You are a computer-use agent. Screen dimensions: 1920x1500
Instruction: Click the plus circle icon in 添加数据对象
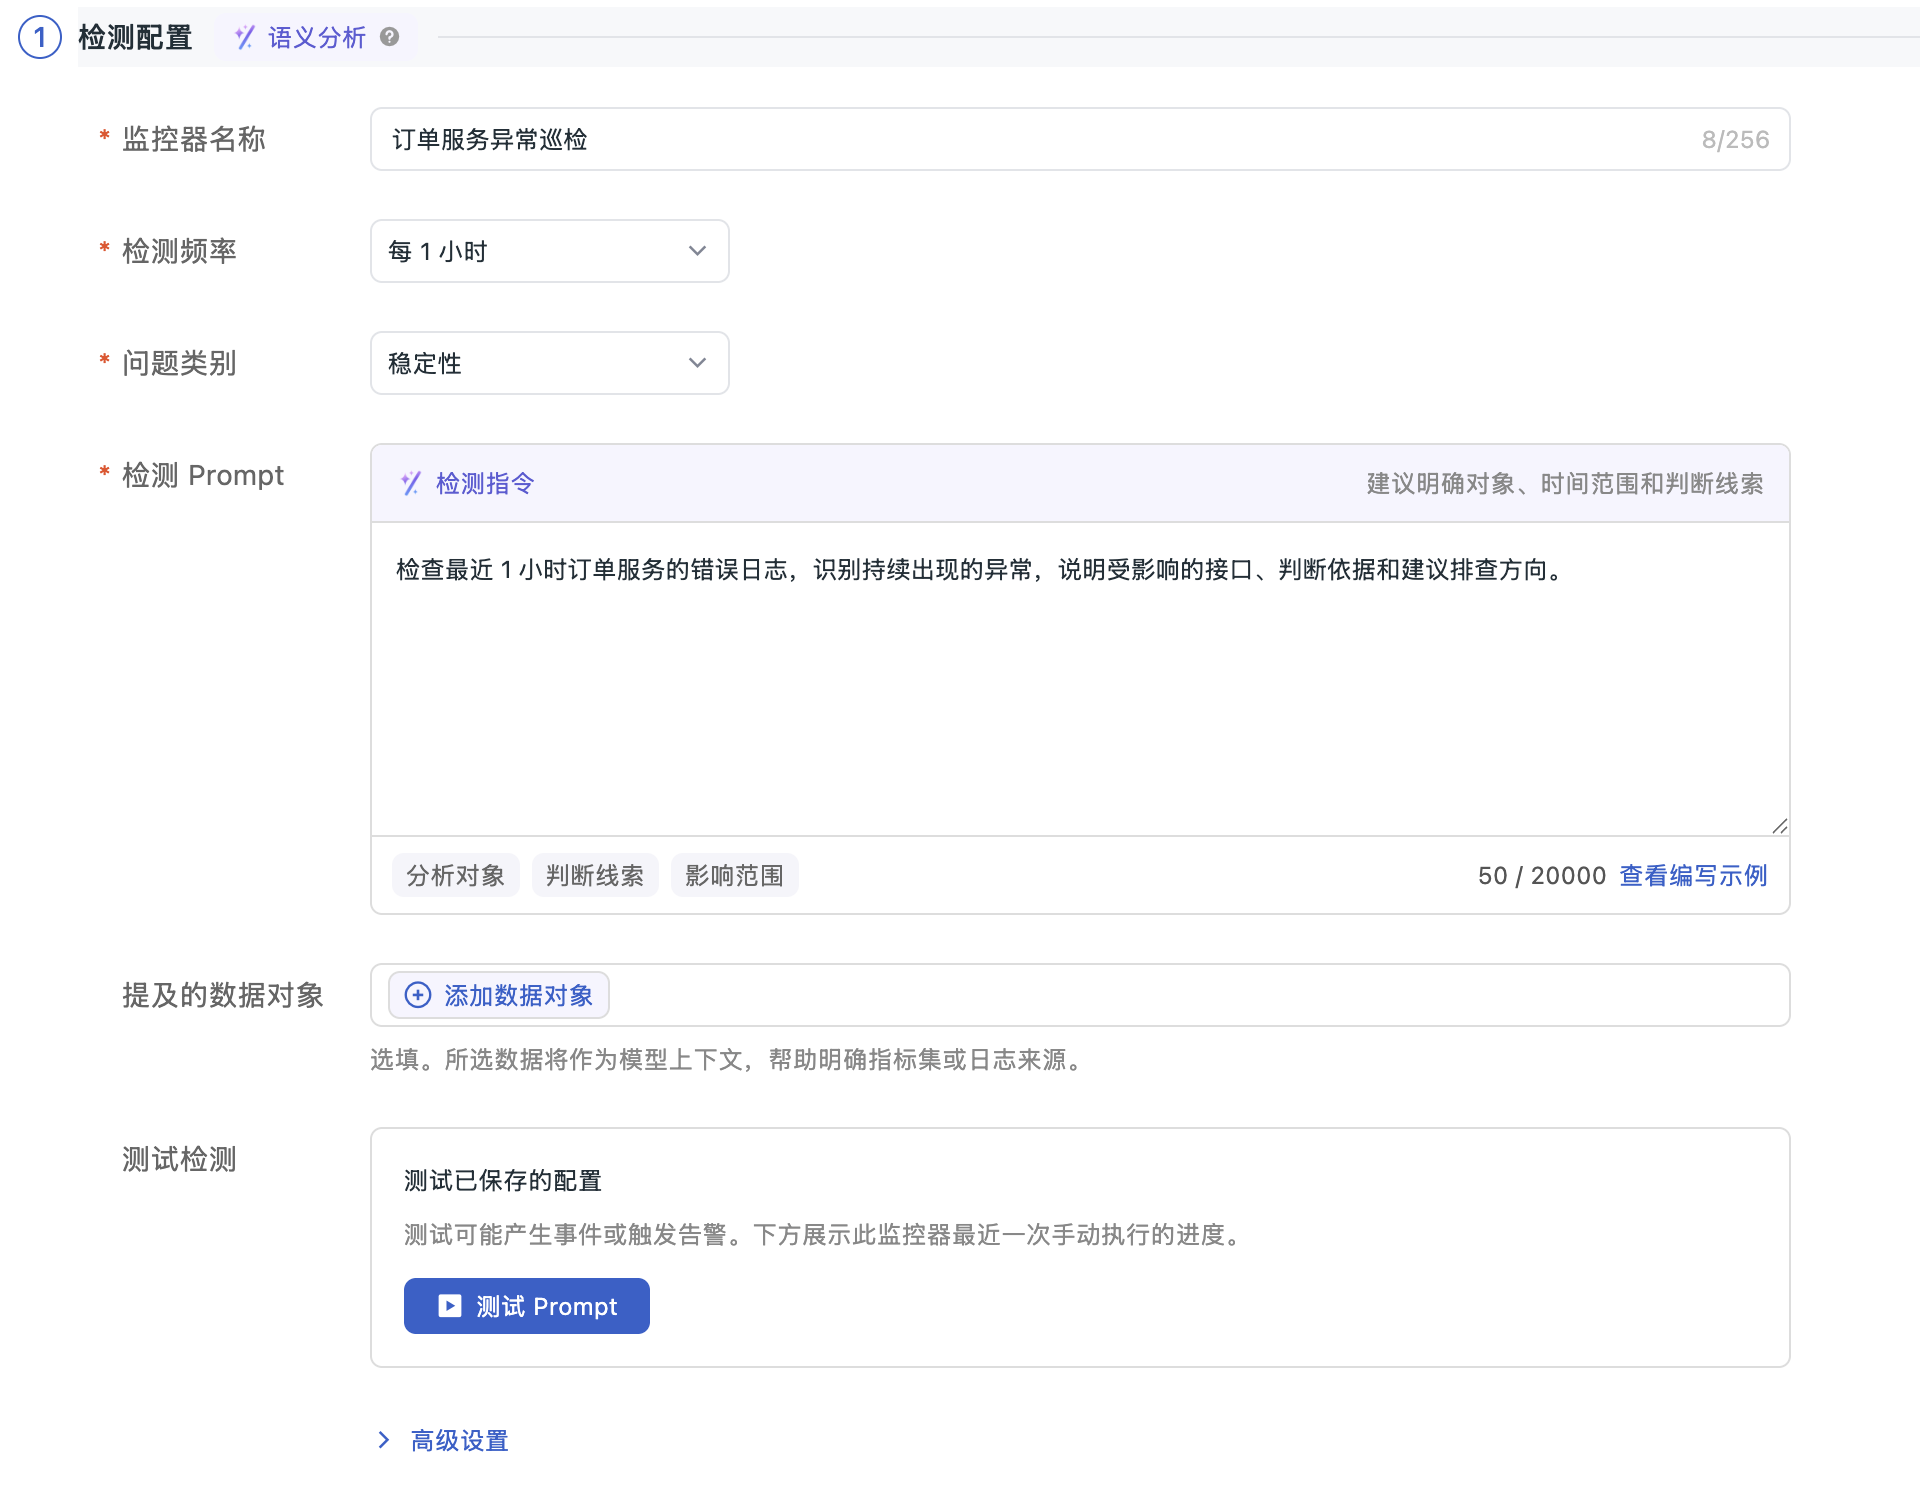pos(418,995)
